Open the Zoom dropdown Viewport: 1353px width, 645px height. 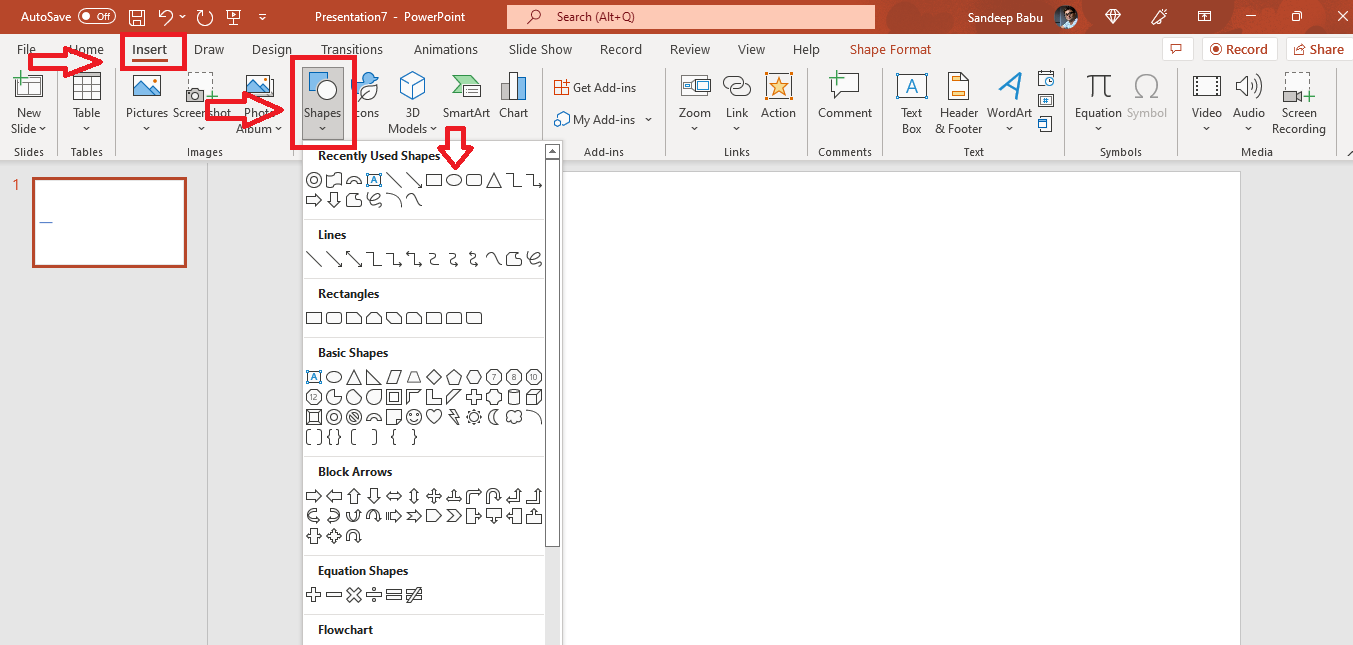(x=695, y=128)
